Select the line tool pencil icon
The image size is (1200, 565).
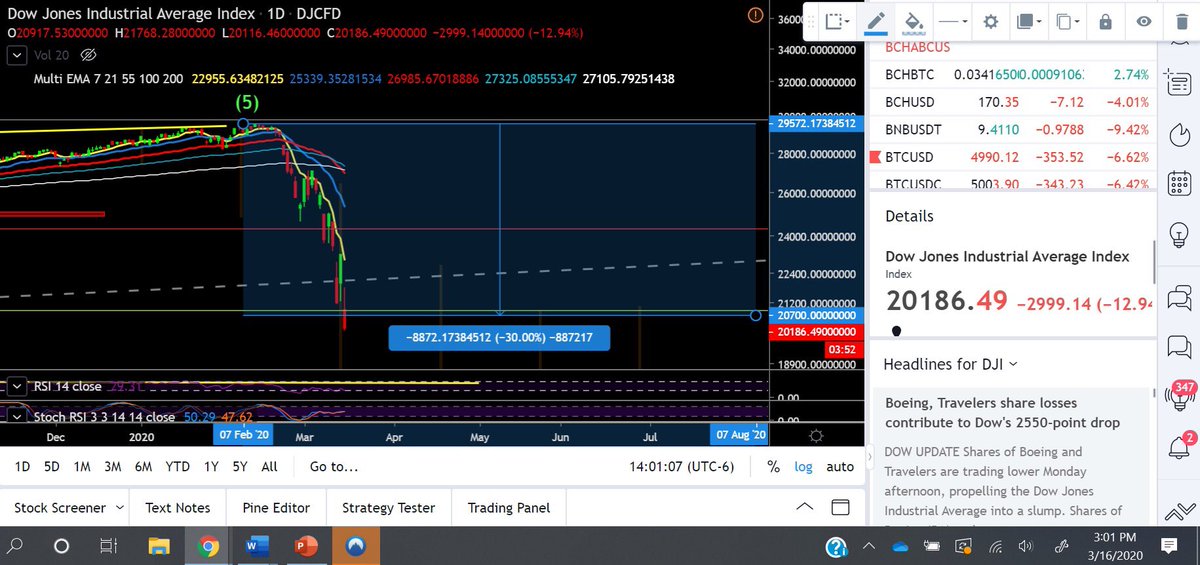click(876, 21)
